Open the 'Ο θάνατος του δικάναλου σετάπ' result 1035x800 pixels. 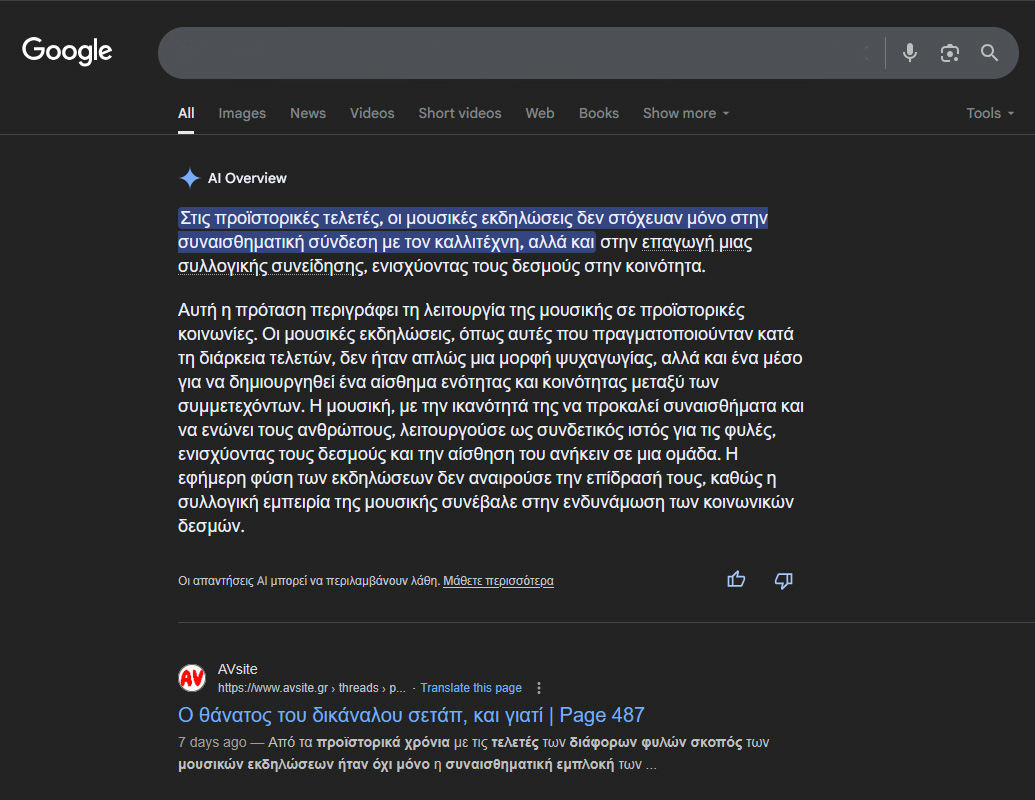(x=411, y=715)
